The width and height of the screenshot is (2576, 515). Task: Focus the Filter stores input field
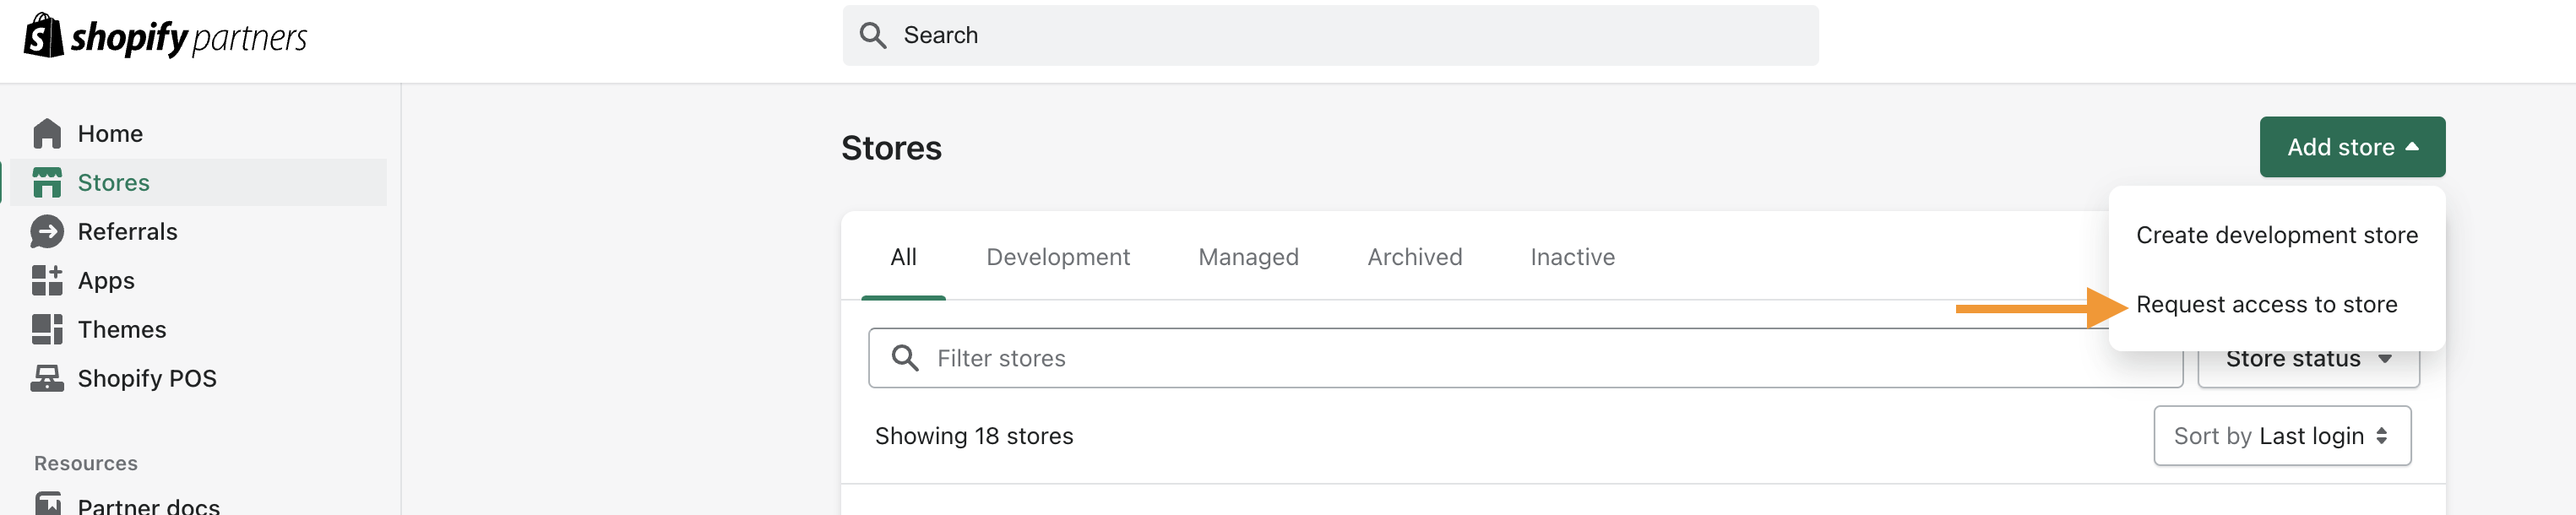pos(1525,358)
